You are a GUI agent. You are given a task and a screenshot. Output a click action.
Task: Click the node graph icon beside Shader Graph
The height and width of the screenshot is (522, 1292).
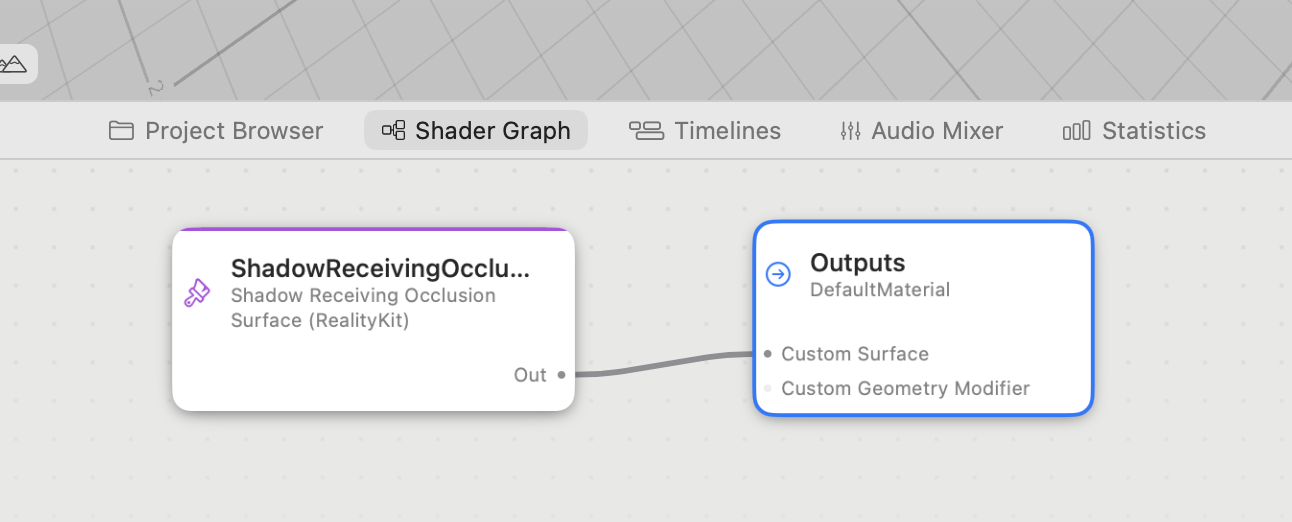click(394, 131)
